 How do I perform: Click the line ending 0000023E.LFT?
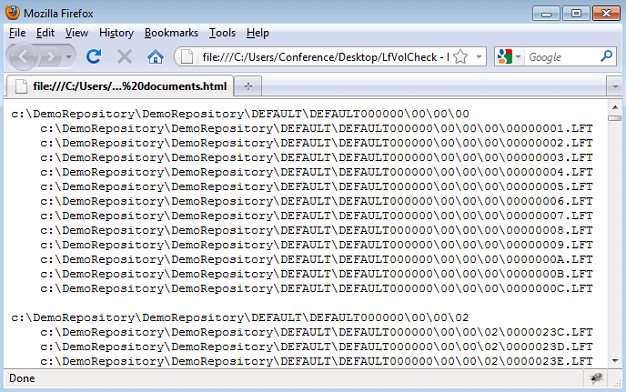click(x=317, y=361)
